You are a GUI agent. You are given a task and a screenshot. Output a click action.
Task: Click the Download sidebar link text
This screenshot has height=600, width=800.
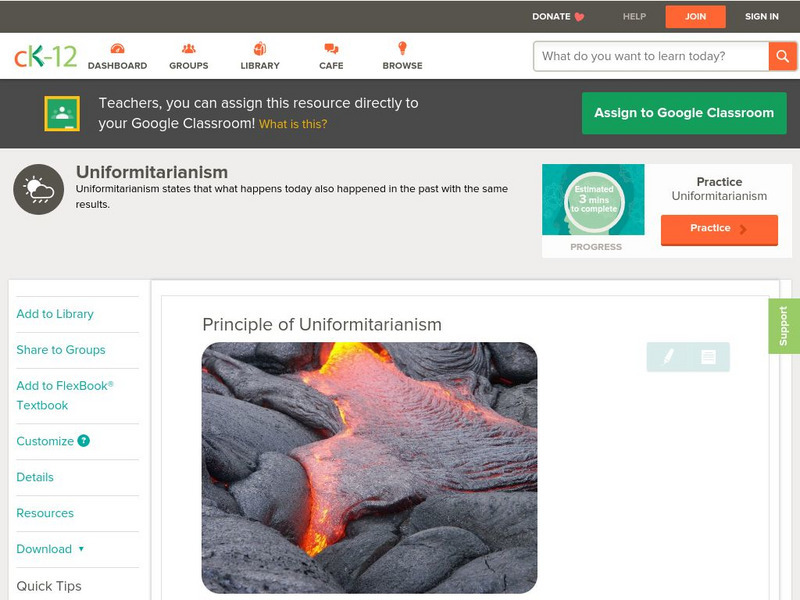[x=44, y=549]
